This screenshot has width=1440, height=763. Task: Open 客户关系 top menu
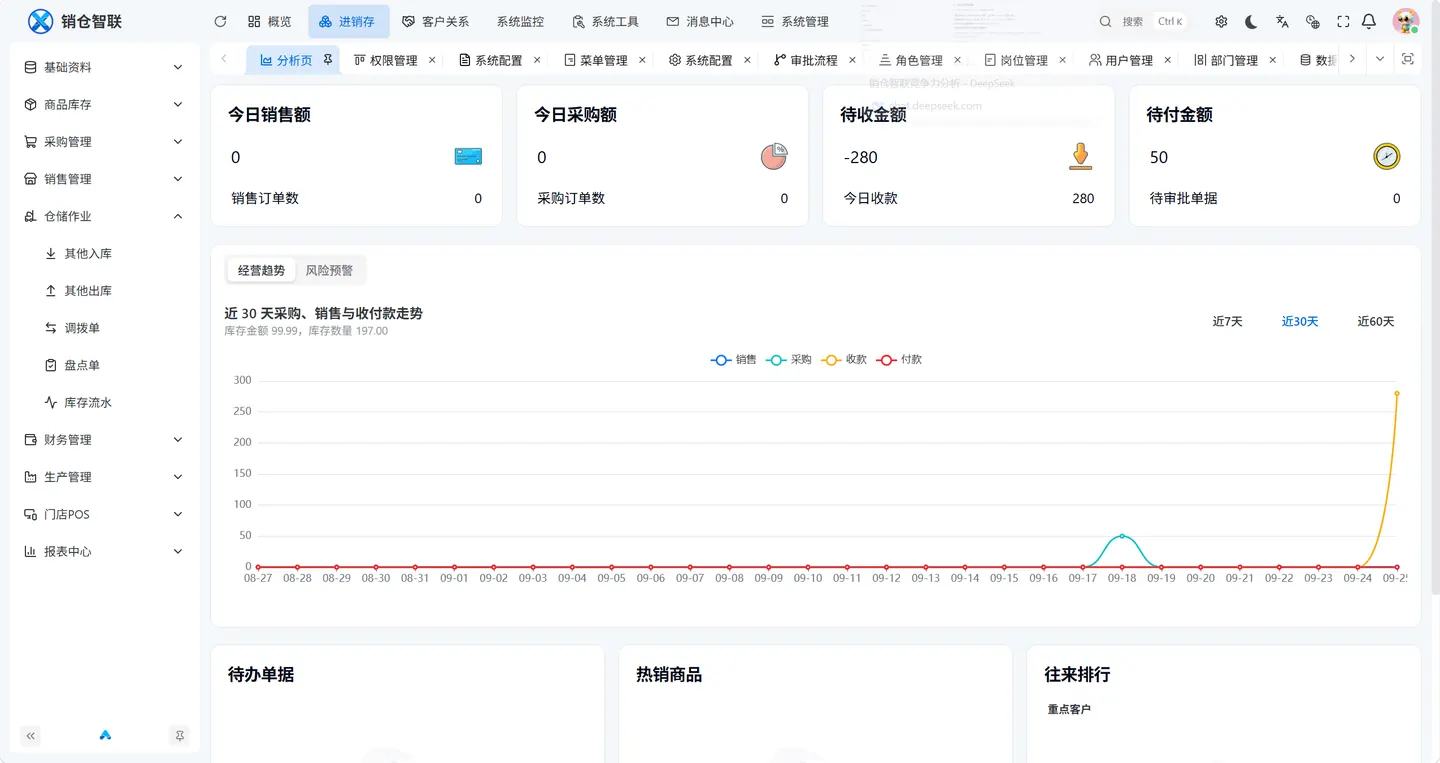pyautogui.click(x=435, y=21)
